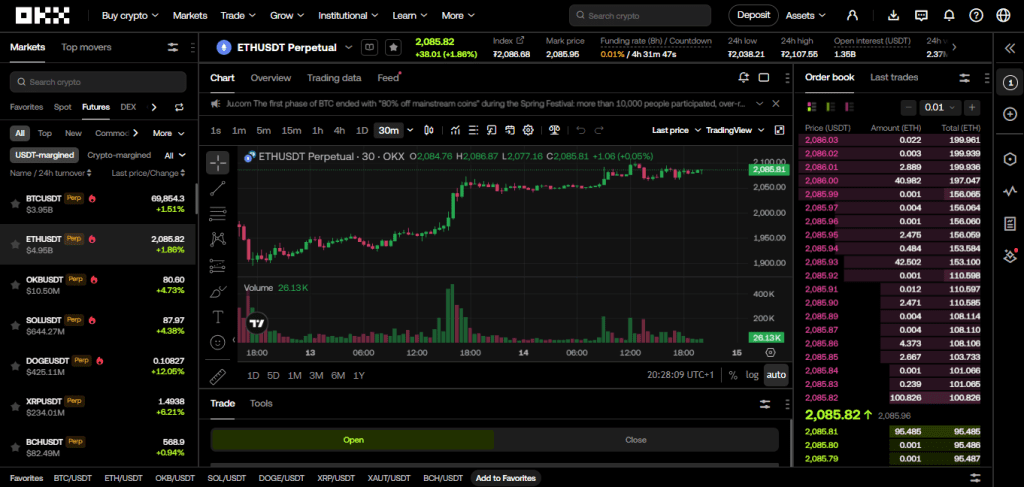
Task: Select the crosshair cursor tool
Action: [x=217, y=163]
